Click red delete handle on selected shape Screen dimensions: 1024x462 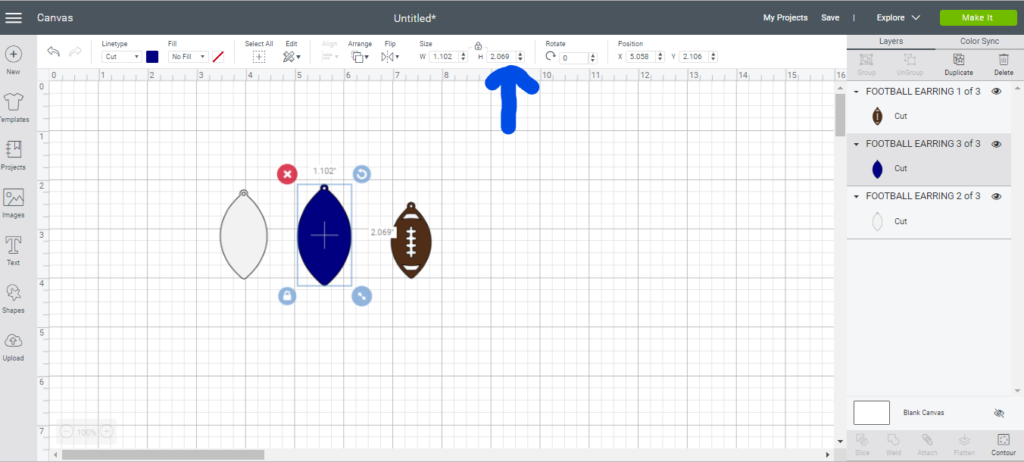click(x=287, y=174)
